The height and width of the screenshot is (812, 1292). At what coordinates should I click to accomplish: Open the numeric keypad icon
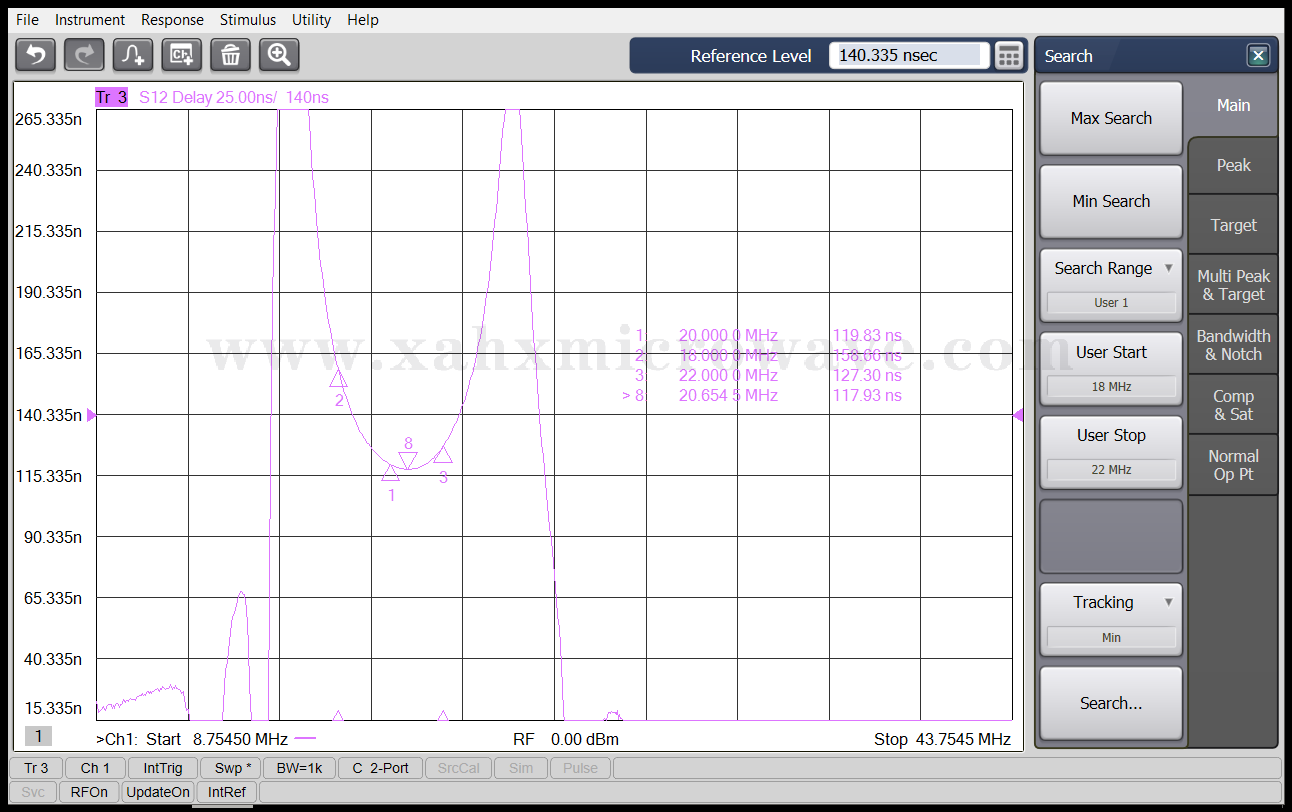1009,55
